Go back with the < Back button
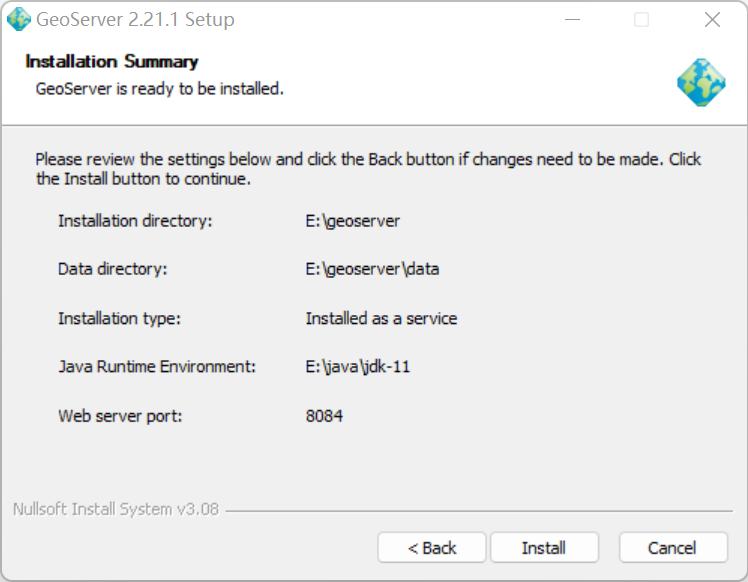748x582 pixels. point(432,548)
